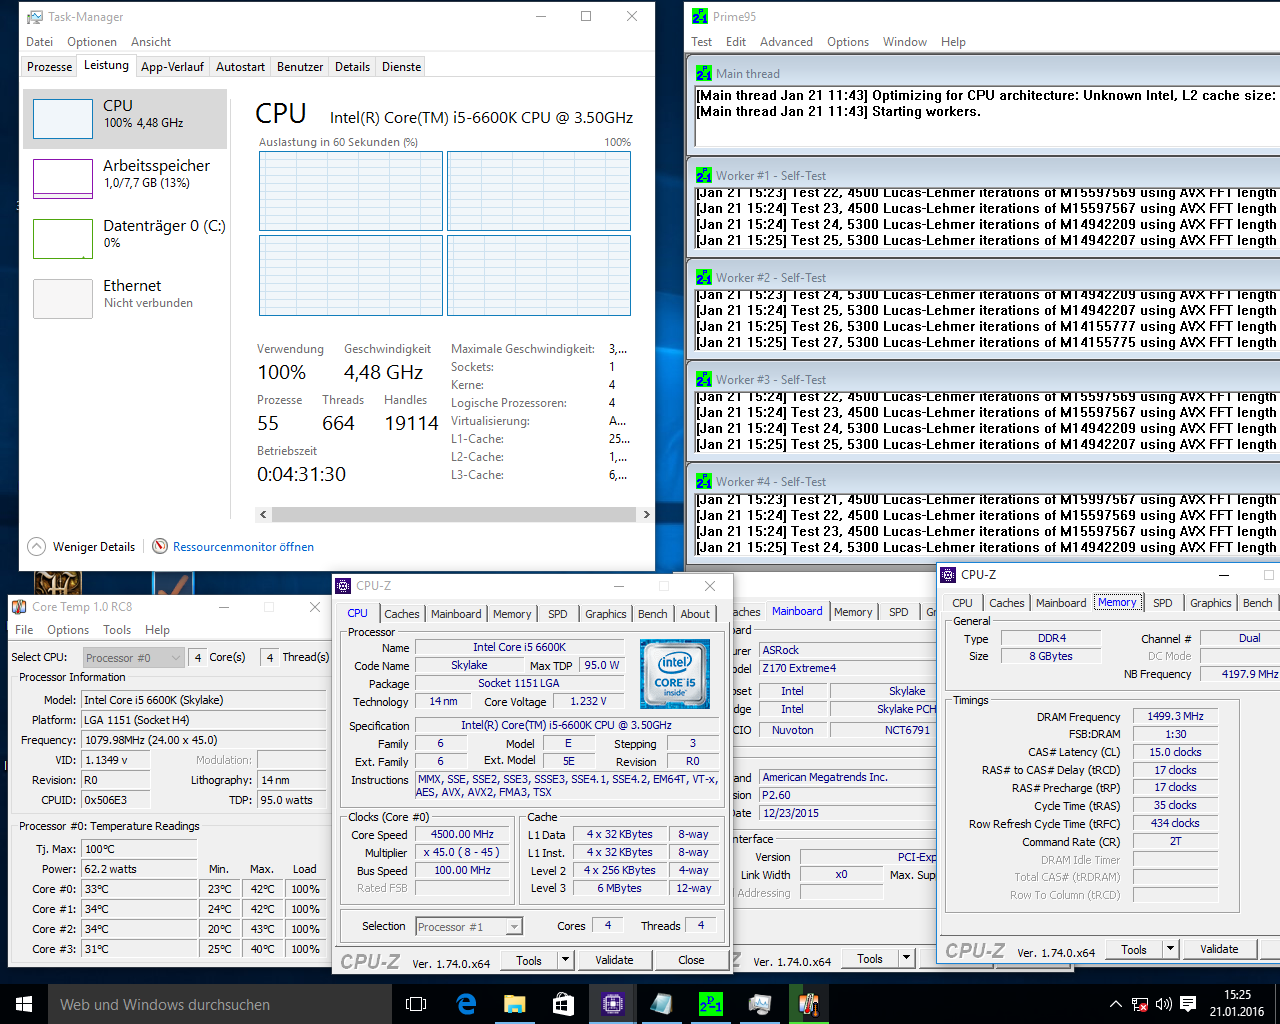Open the Task View taskbar button

[417, 1004]
